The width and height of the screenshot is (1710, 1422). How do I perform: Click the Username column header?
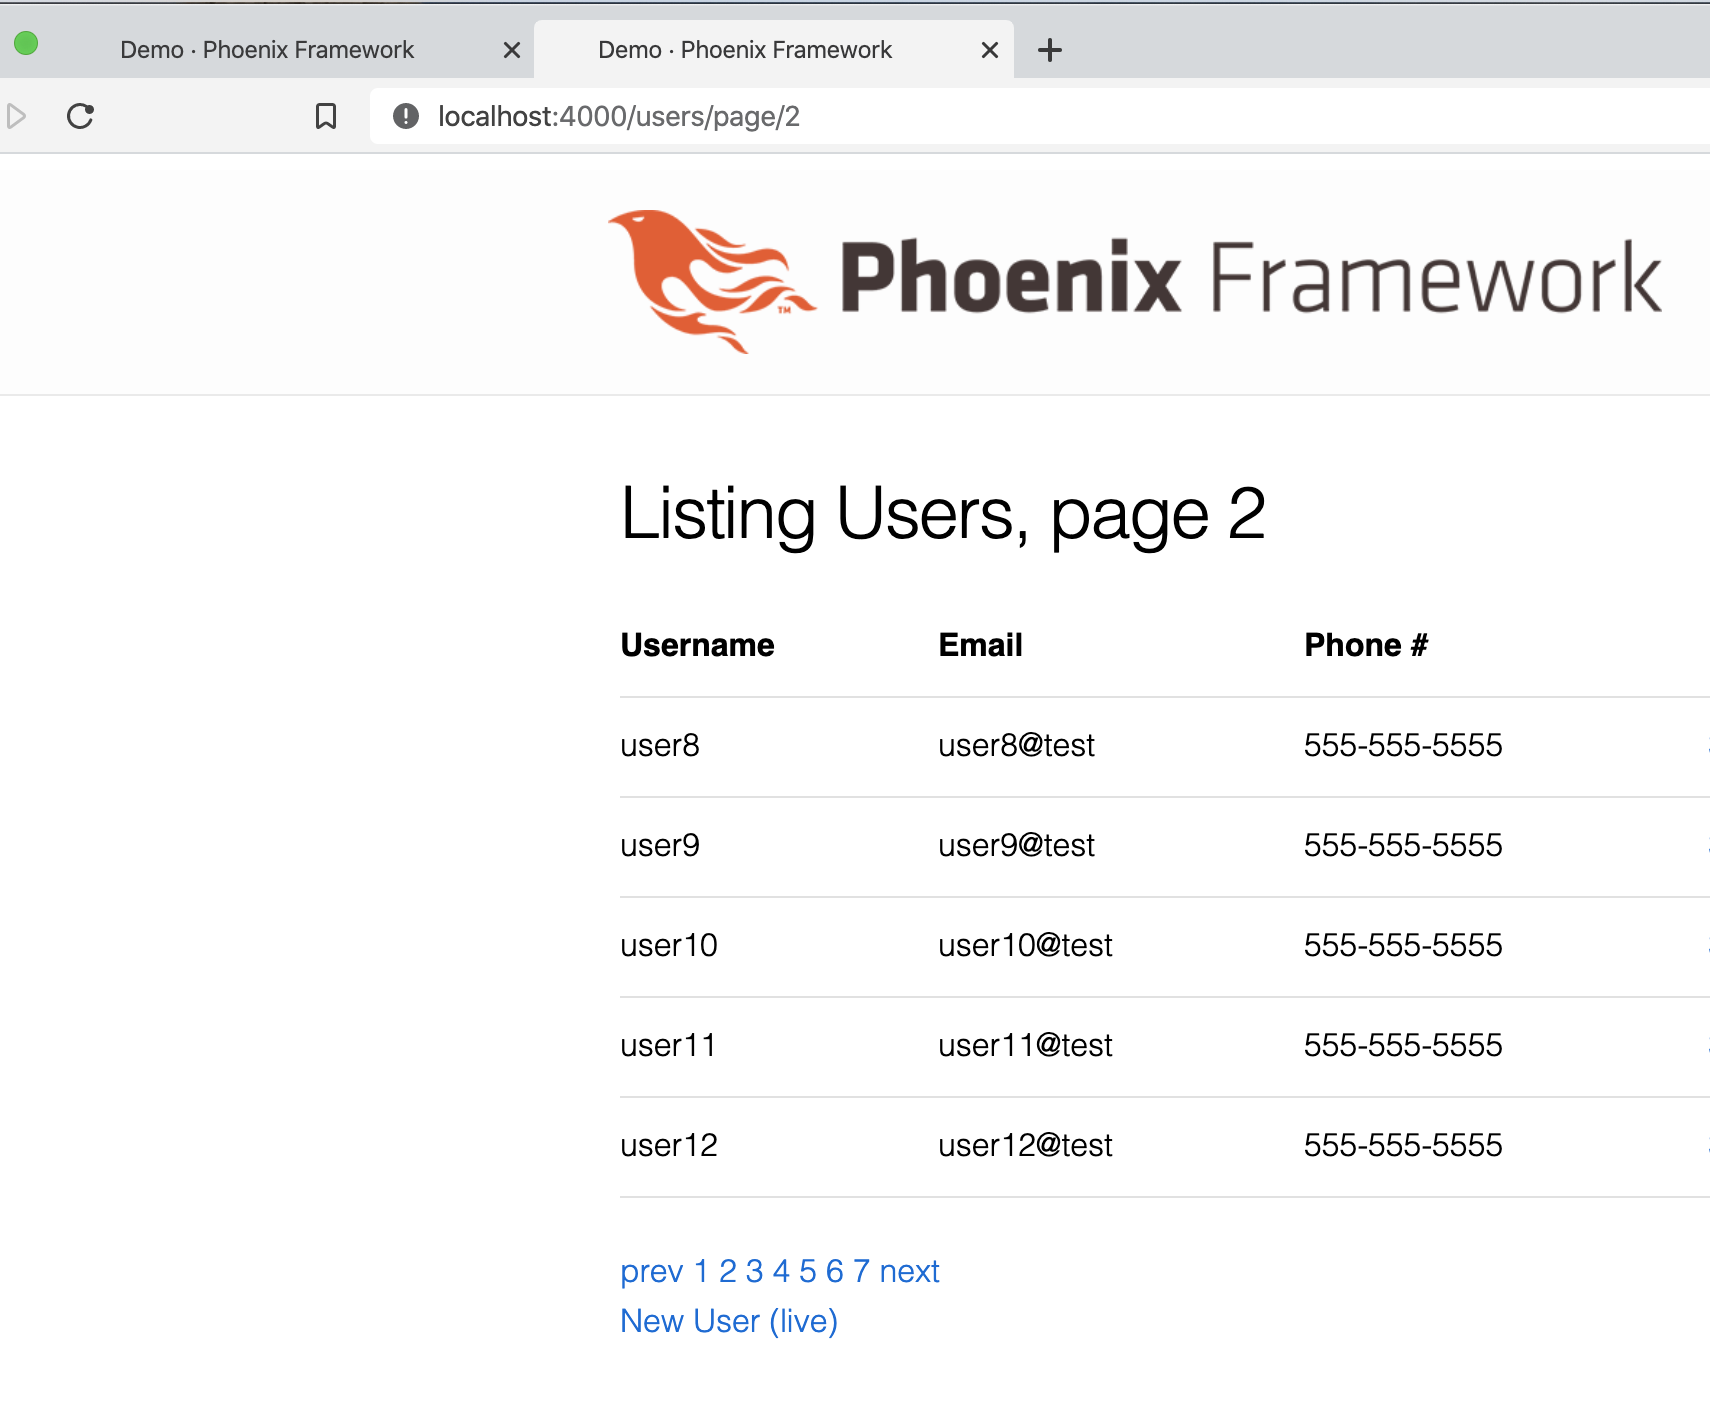point(697,645)
